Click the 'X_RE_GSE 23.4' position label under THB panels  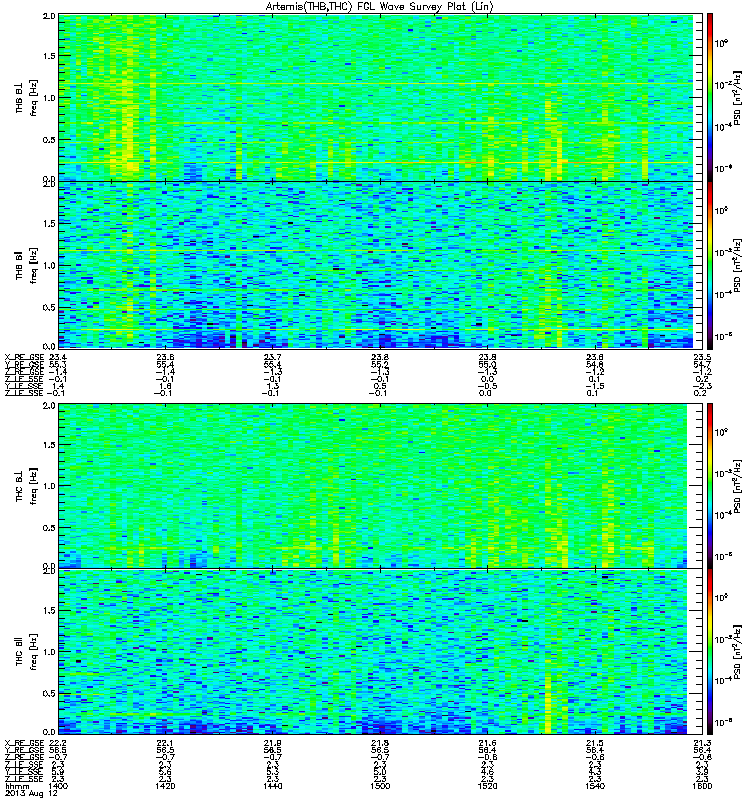[x=36, y=357]
